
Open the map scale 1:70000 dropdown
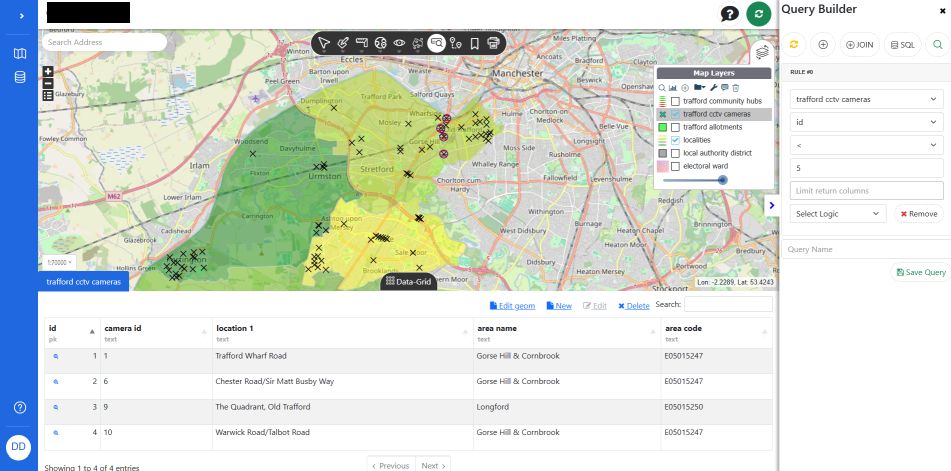pyautogui.click(x=60, y=262)
